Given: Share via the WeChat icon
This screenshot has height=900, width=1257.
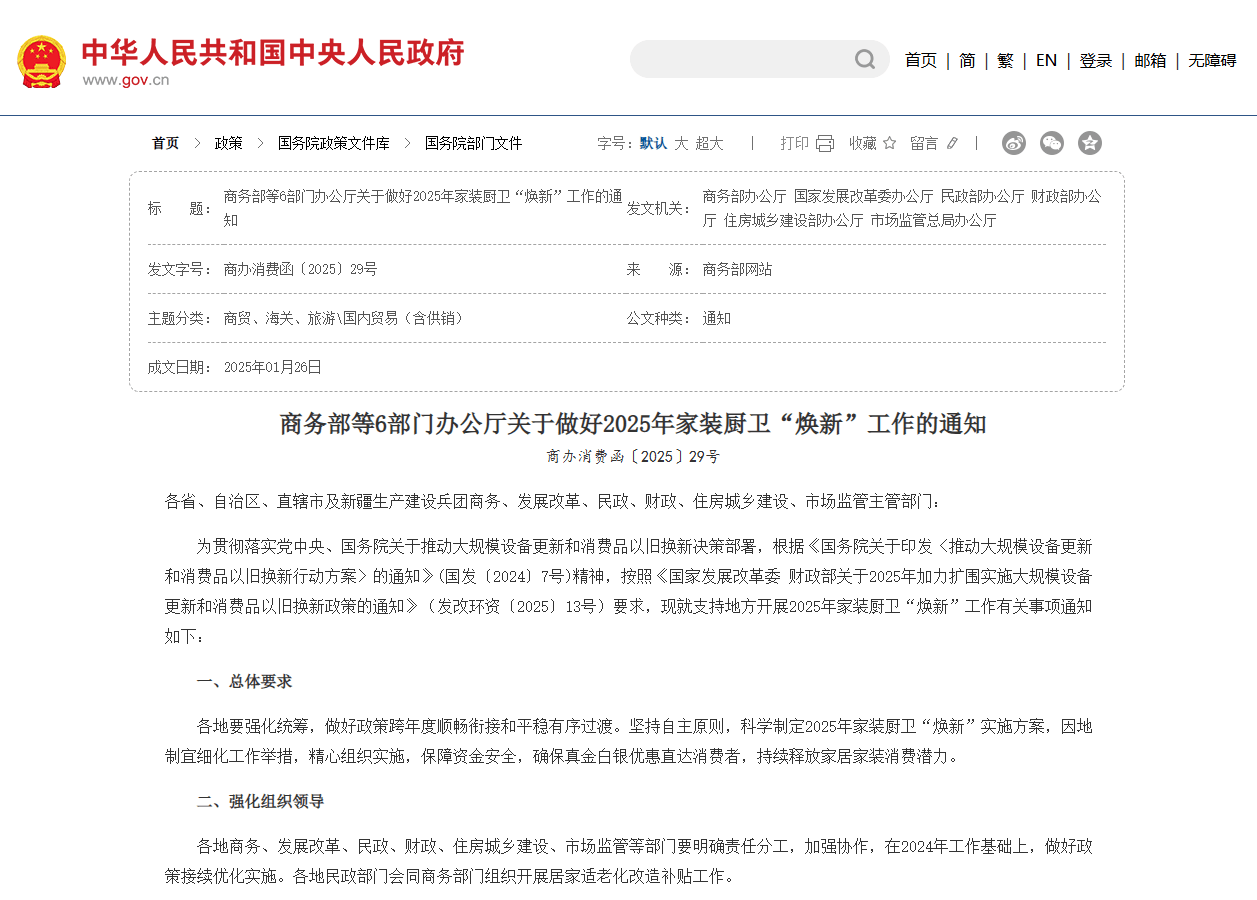Looking at the screenshot, I should pos(1052,143).
